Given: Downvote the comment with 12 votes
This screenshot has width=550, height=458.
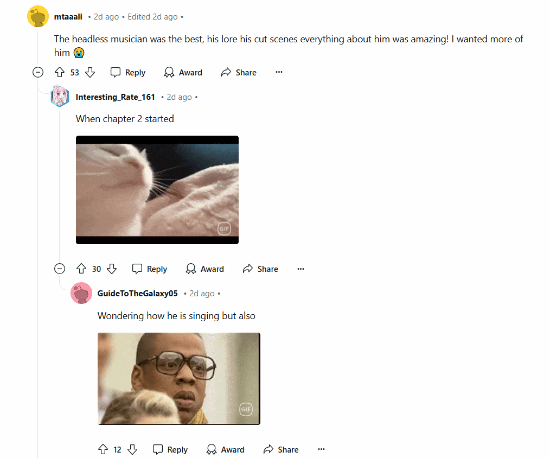Looking at the screenshot, I should (132, 449).
